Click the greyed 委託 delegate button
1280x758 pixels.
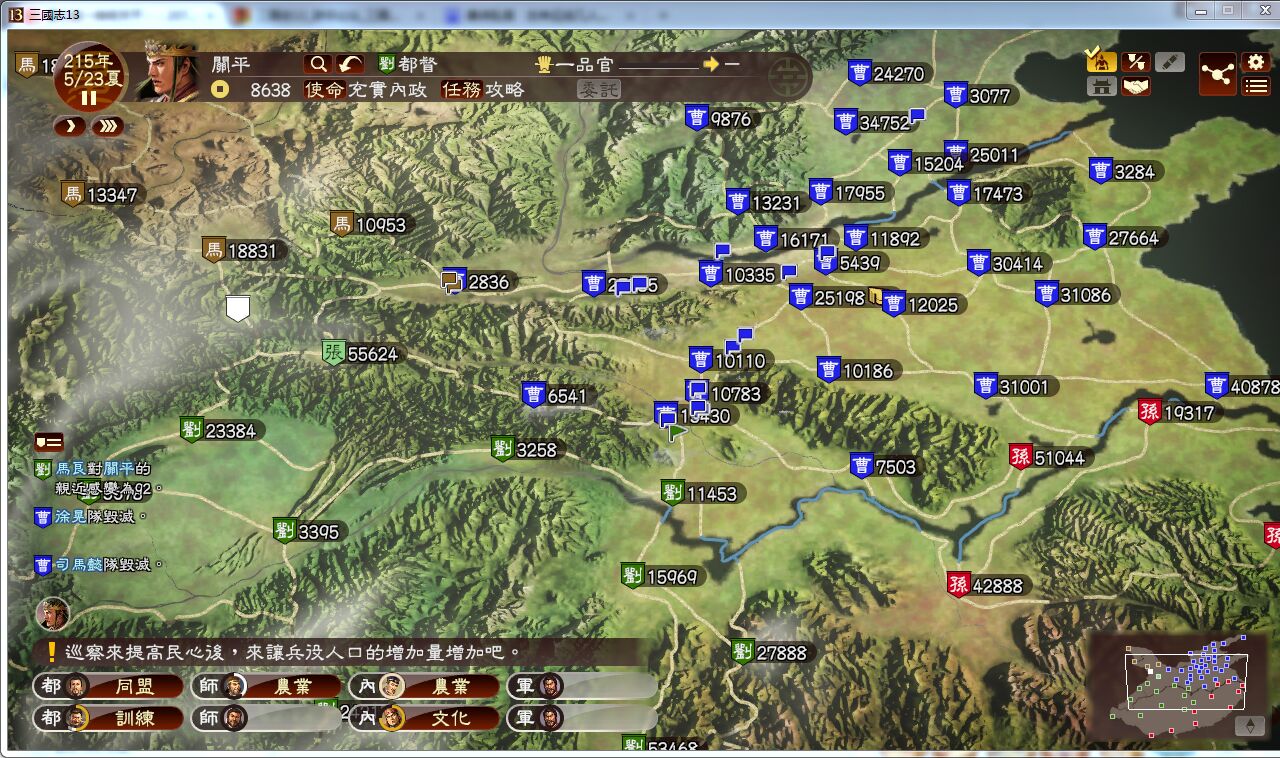coord(598,89)
